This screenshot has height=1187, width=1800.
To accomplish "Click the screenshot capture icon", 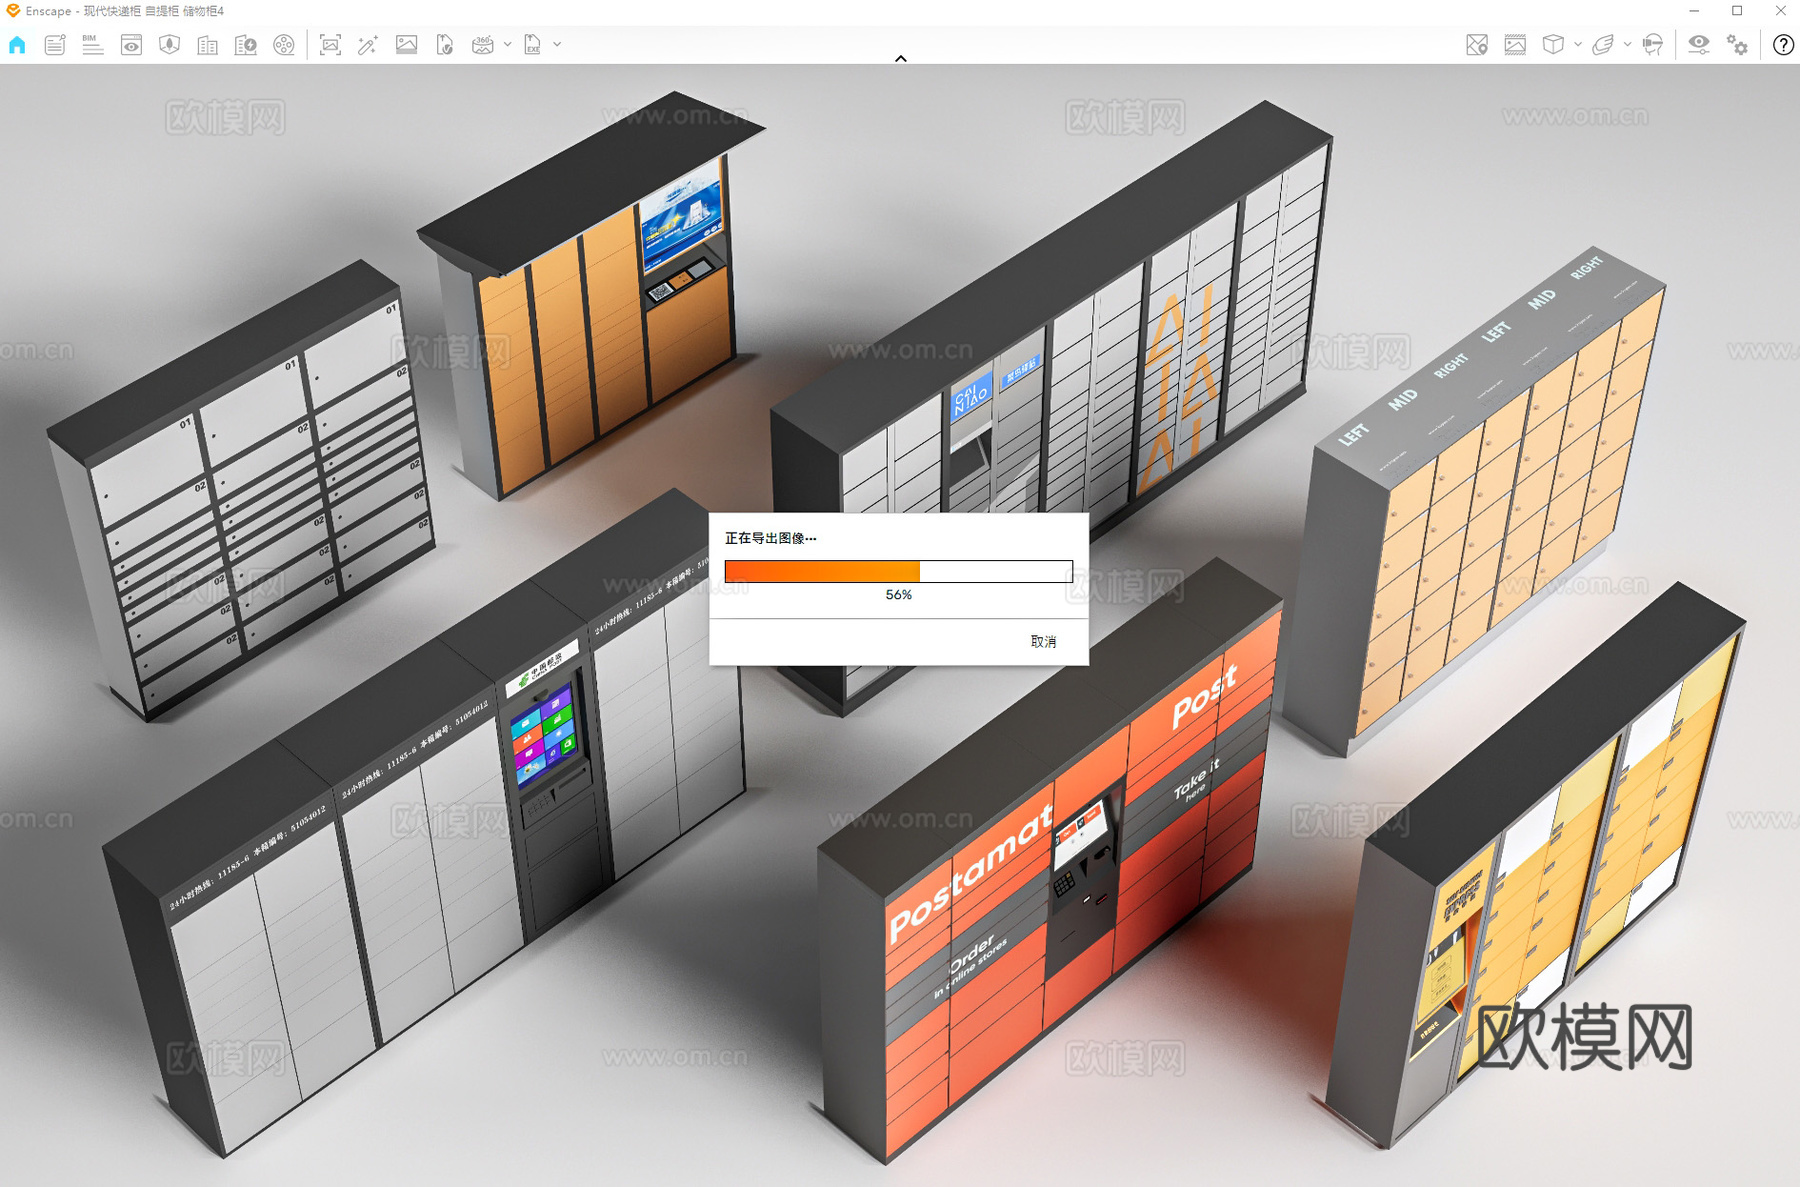I will pyautogui.click(x=330, y=45).
